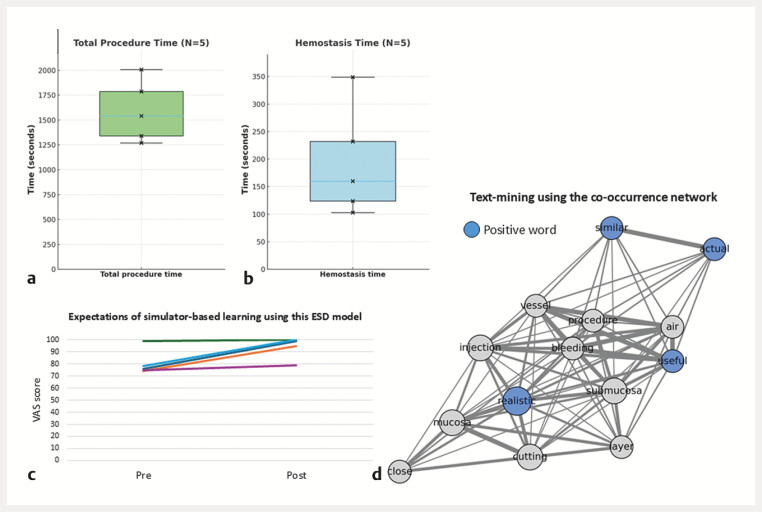The height and width of the screenshot is (512, 762).
Task: Click the 'vessel' gray node
Action: pos(536,306)
